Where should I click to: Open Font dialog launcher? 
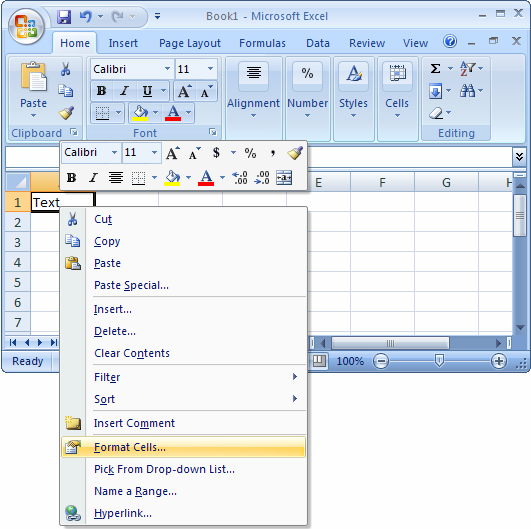[x=213, y=132]
